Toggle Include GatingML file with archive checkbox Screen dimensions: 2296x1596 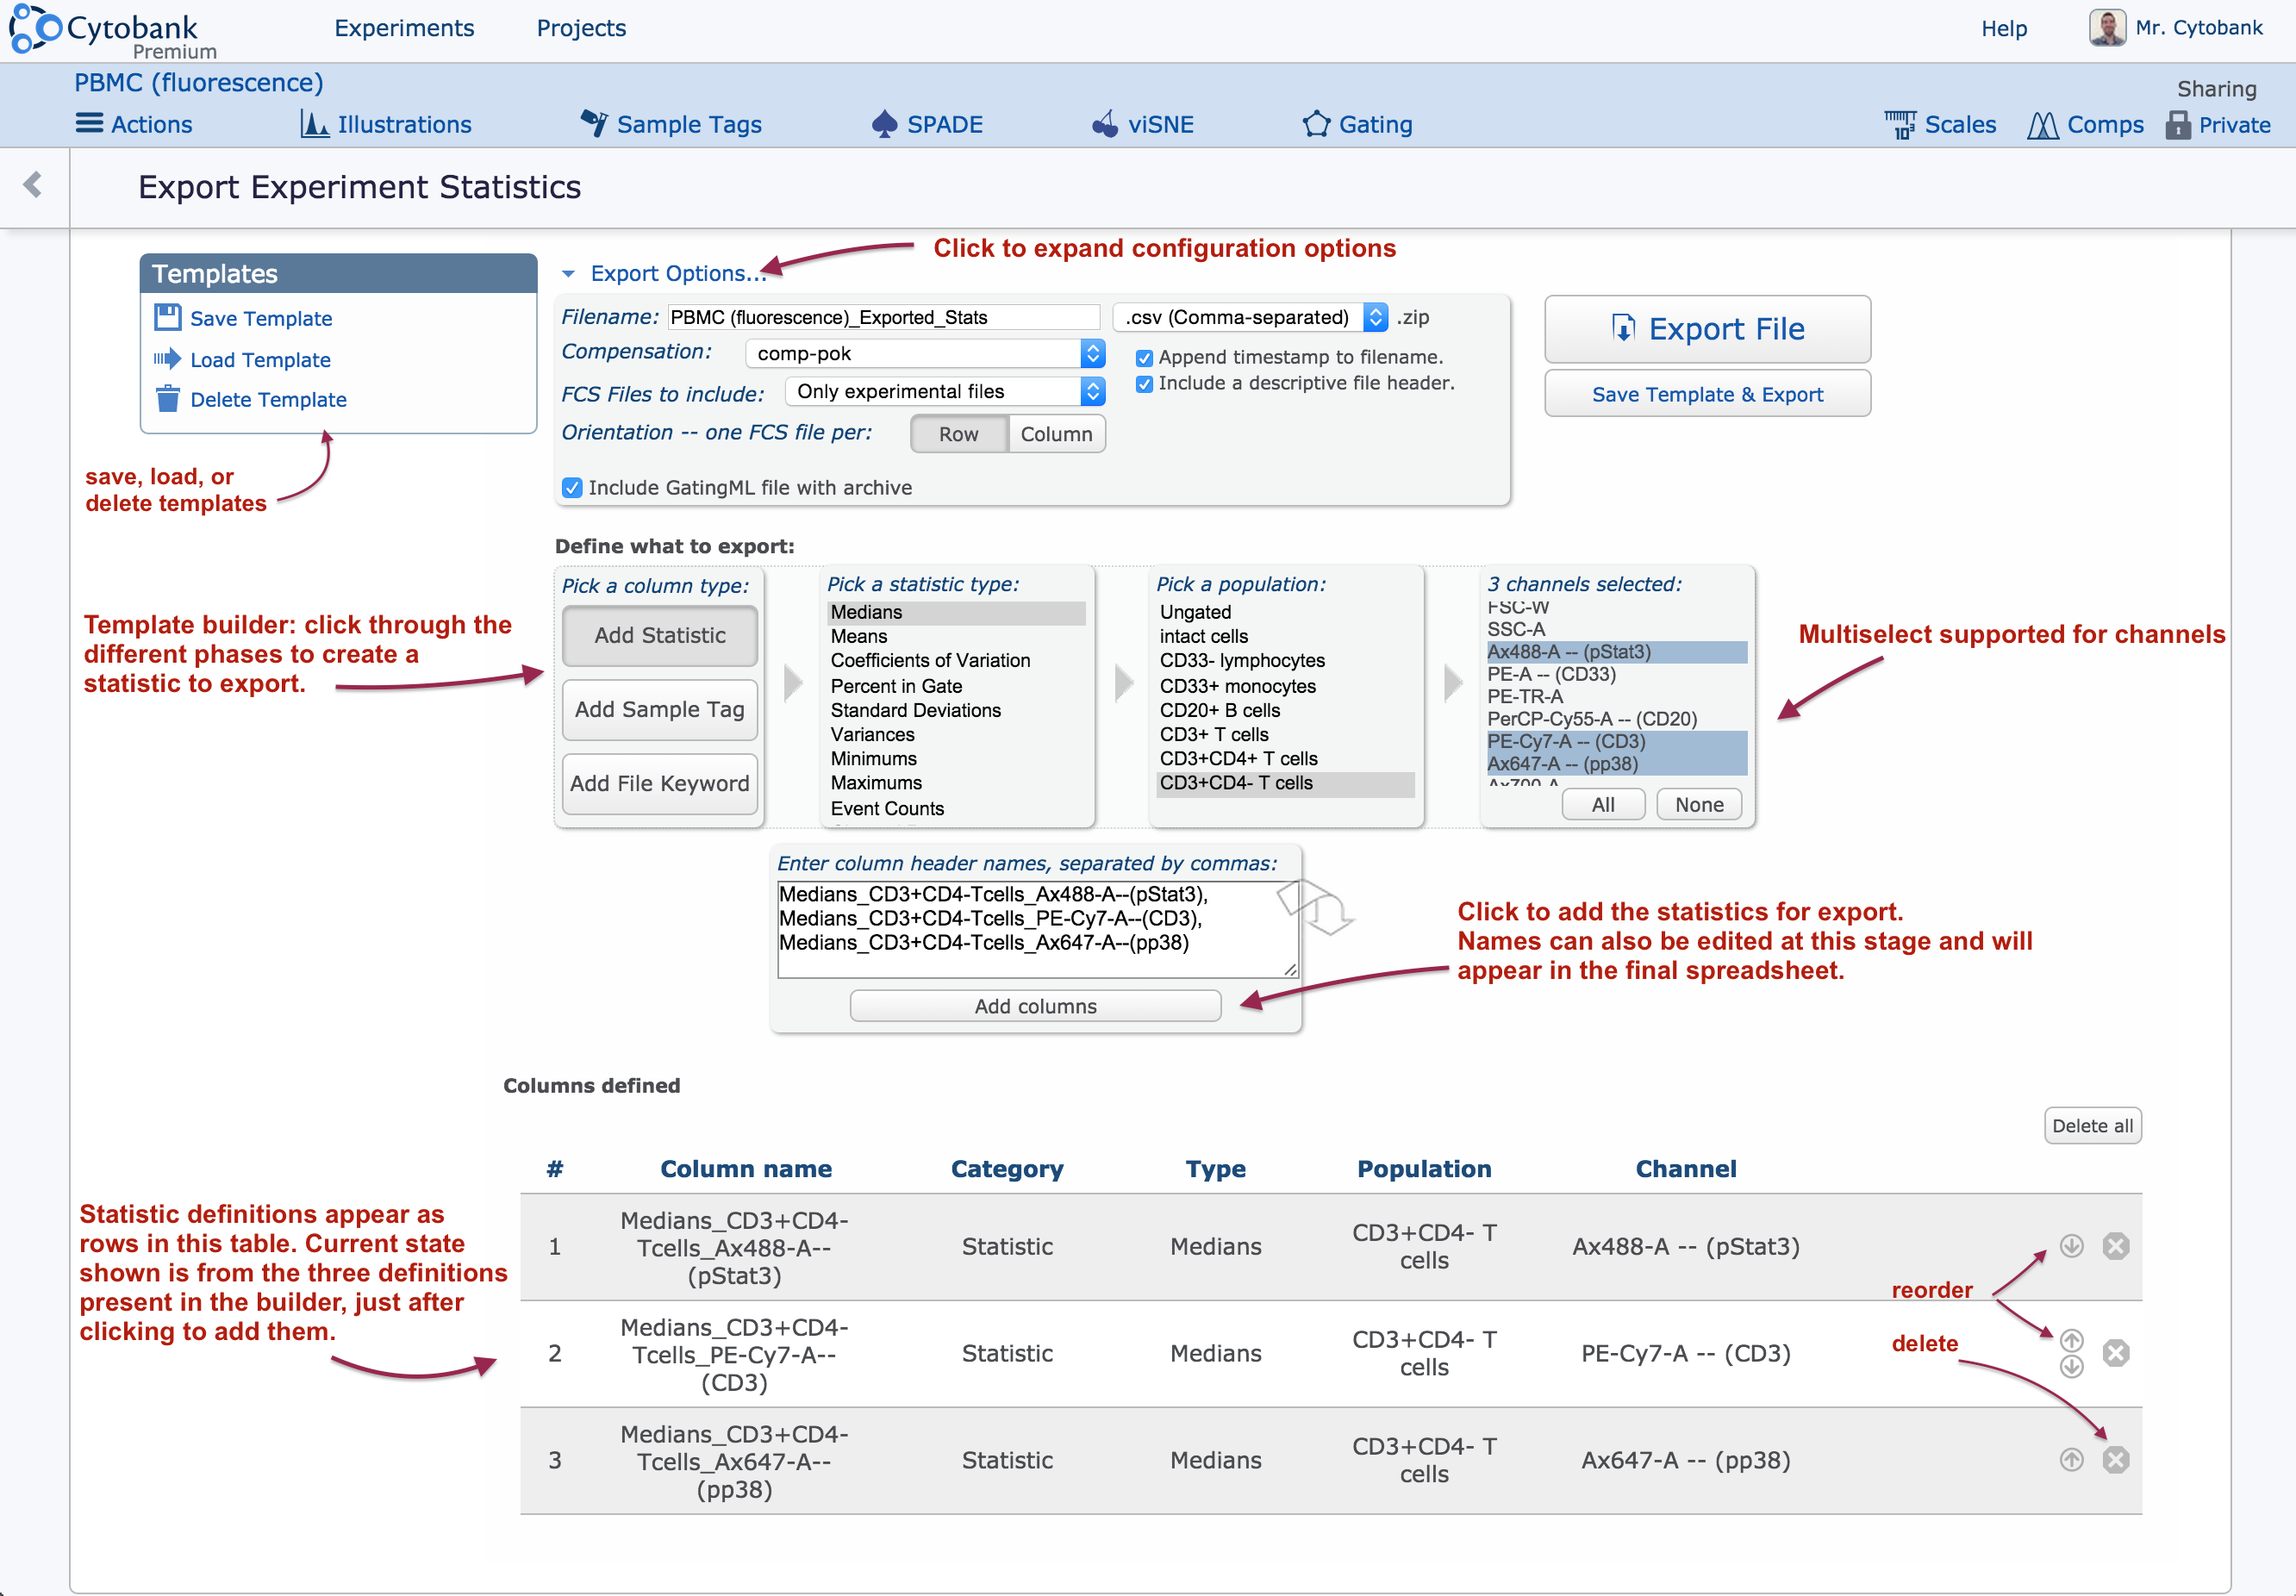(x=572, y=487)
